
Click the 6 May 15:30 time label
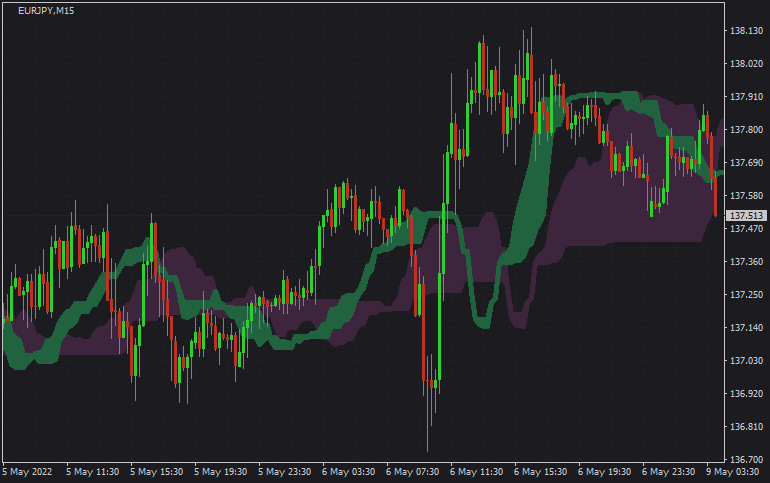(x=540, y=472)
